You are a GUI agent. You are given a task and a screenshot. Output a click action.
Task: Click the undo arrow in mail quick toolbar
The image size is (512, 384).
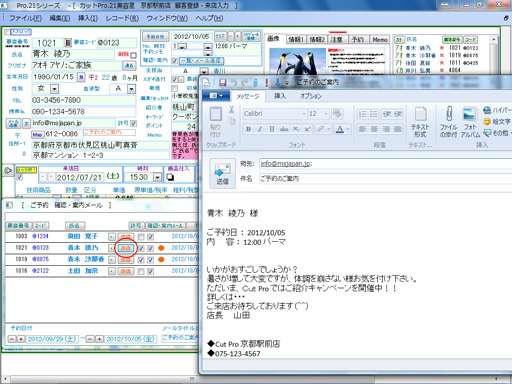[x=234, y=82]
